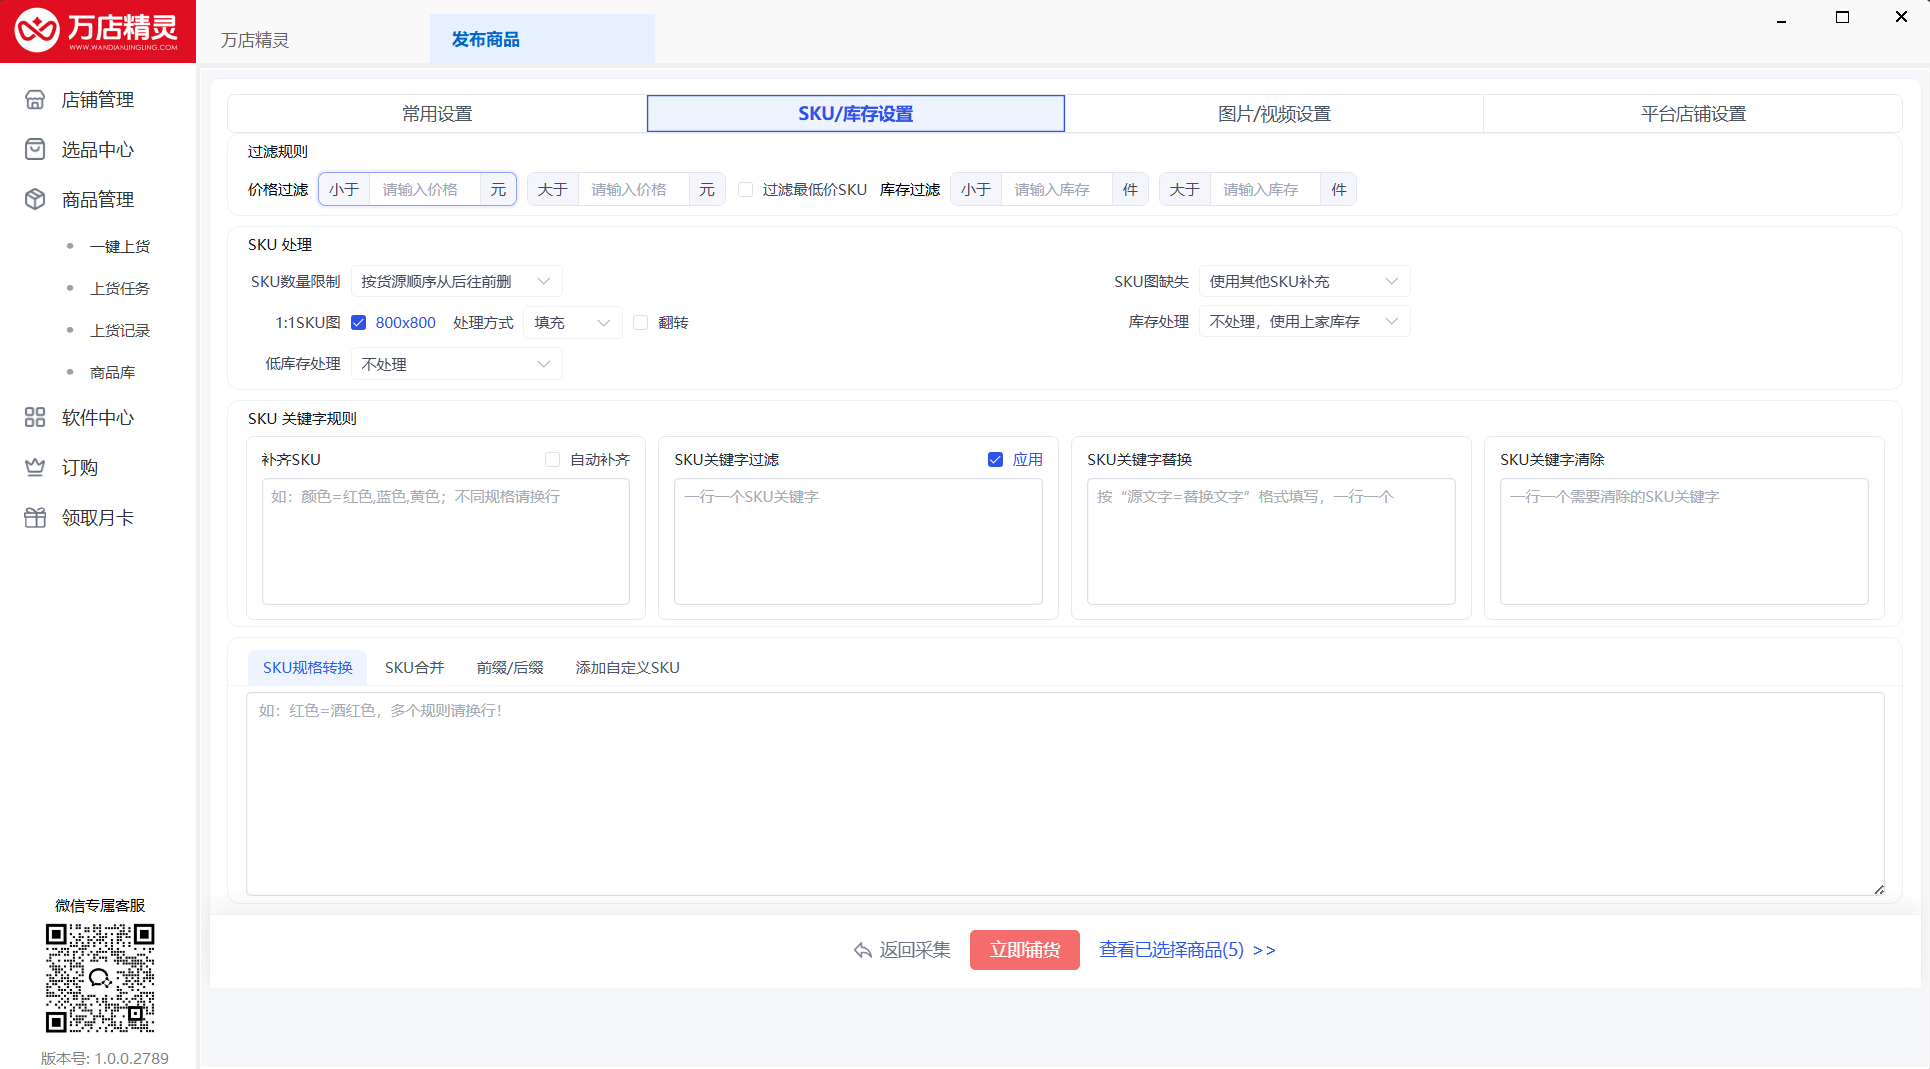Click the price 小于 input field
The image size is (1930, 1069).
(424, 190)
